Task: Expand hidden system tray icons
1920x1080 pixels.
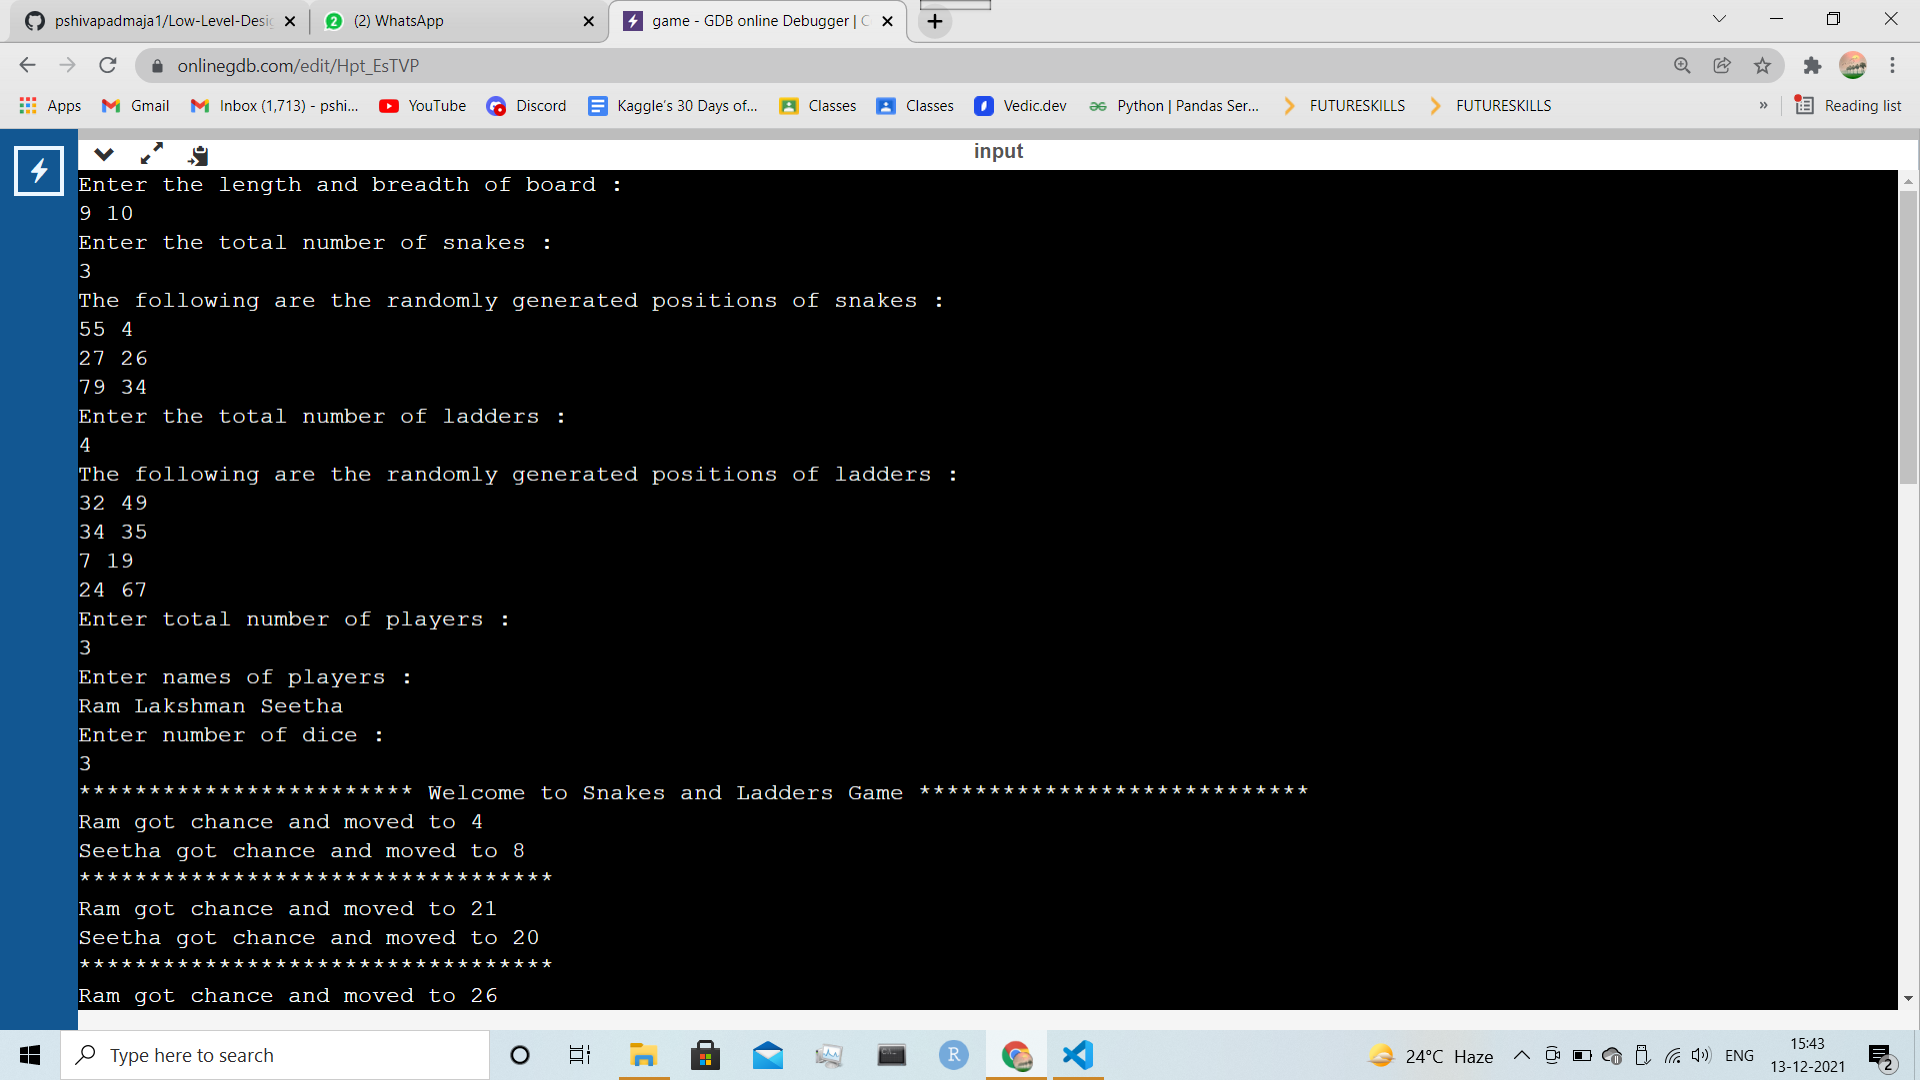Action: click(x=1521, y=1055)
